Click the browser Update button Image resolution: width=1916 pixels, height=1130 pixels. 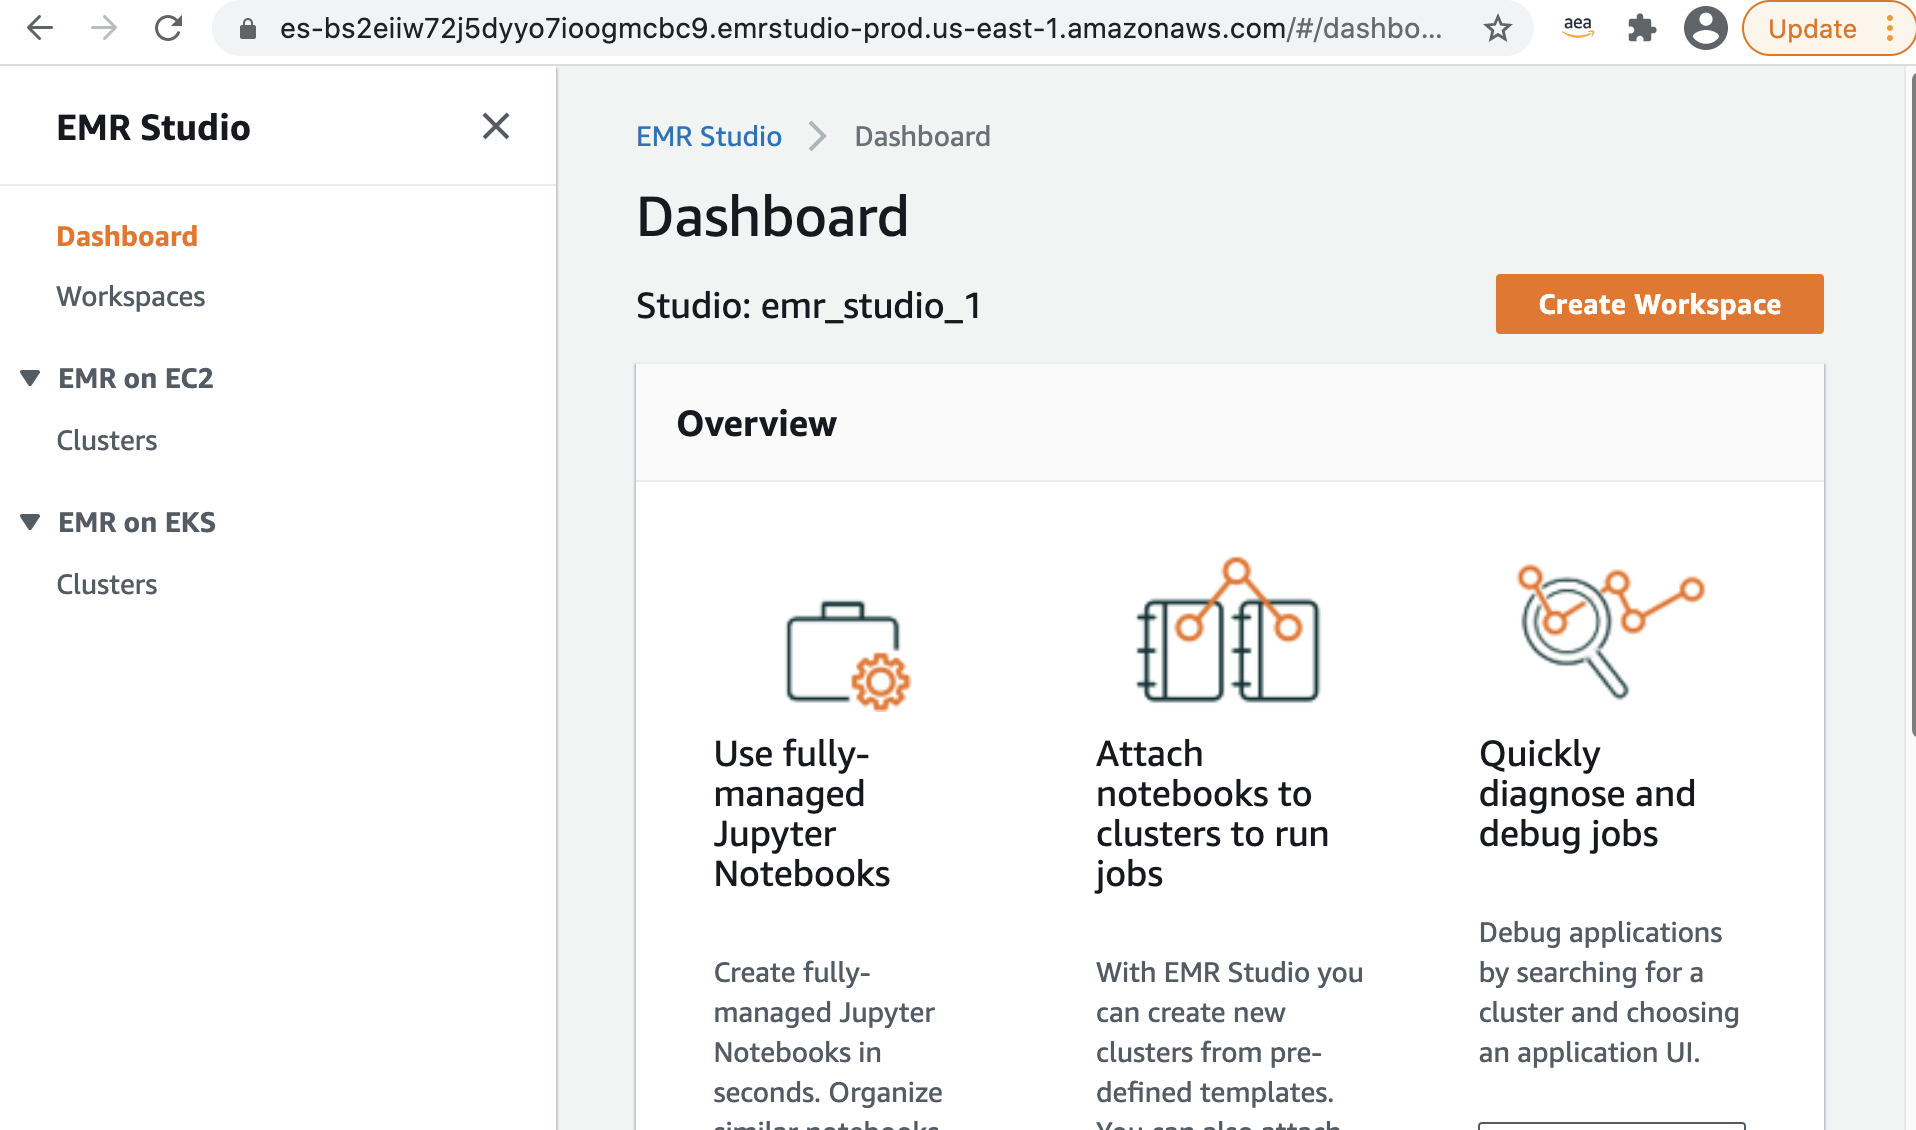click(x=1811, y=29)
